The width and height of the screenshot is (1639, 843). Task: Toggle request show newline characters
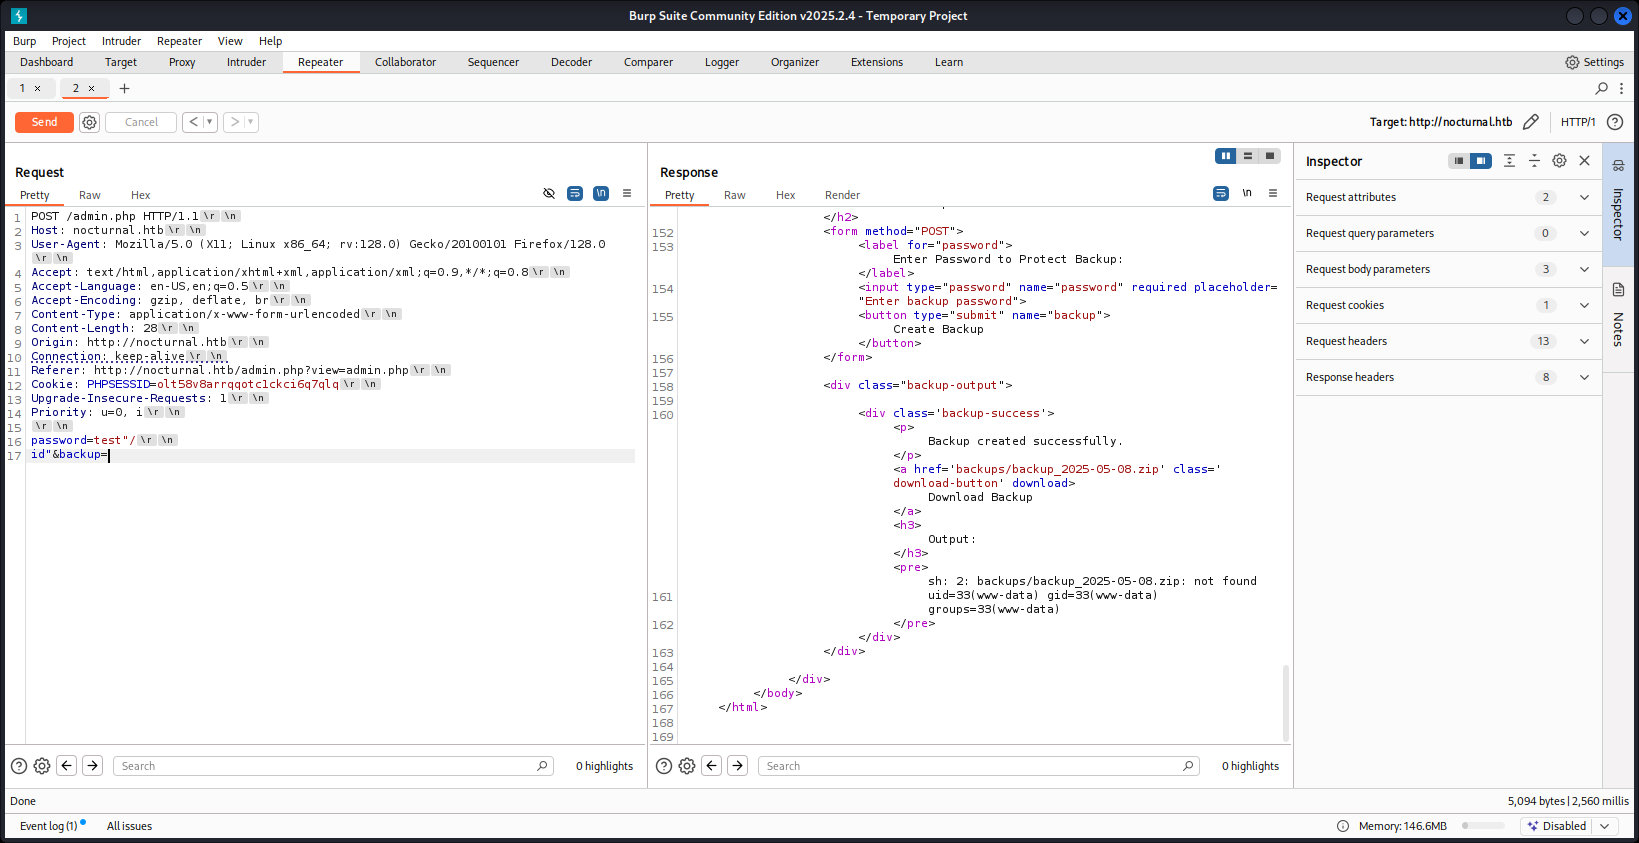tap(601, 193)
